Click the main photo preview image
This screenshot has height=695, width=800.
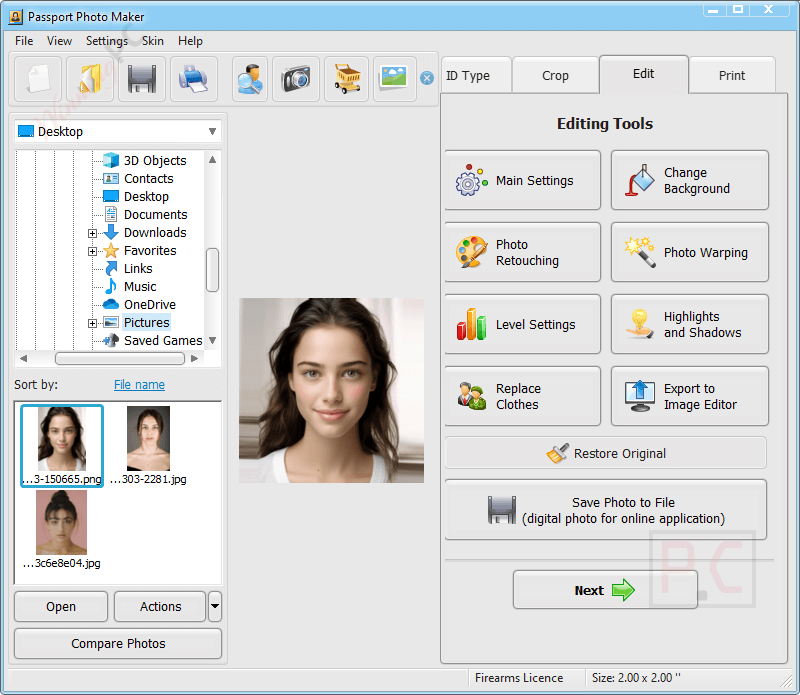[332, 390]
